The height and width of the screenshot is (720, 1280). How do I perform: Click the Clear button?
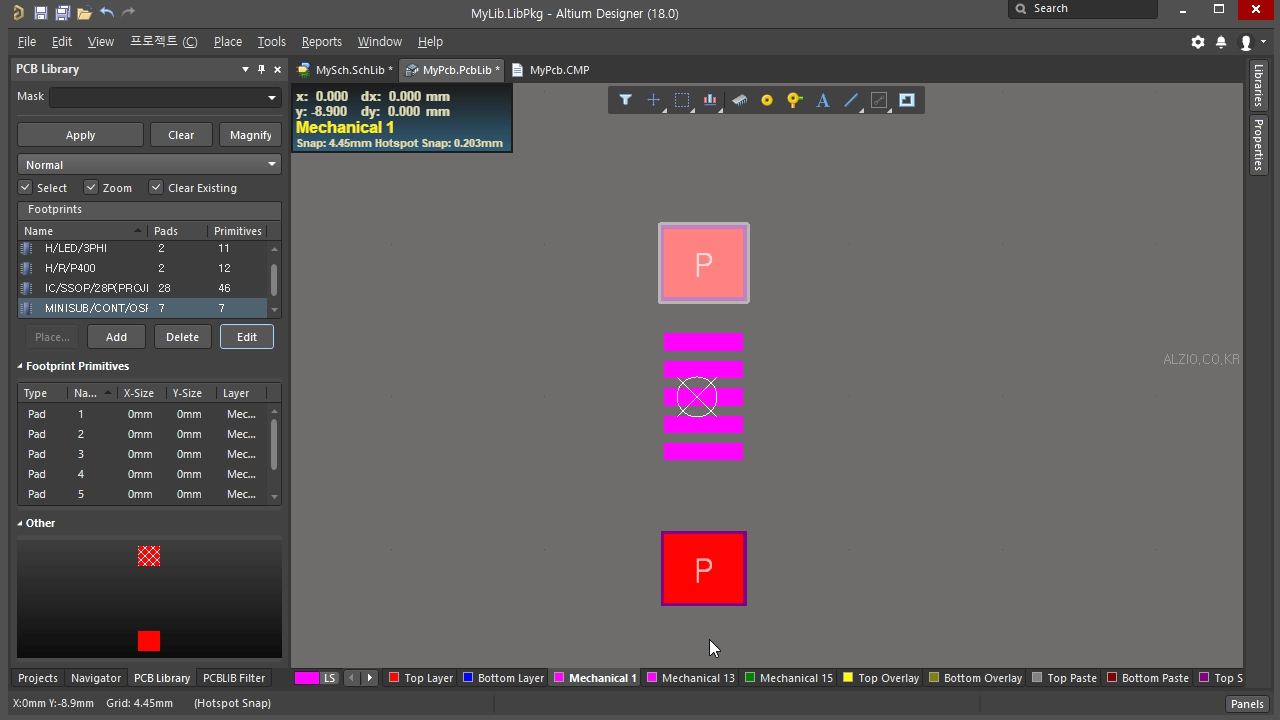[x=181, y=135]
